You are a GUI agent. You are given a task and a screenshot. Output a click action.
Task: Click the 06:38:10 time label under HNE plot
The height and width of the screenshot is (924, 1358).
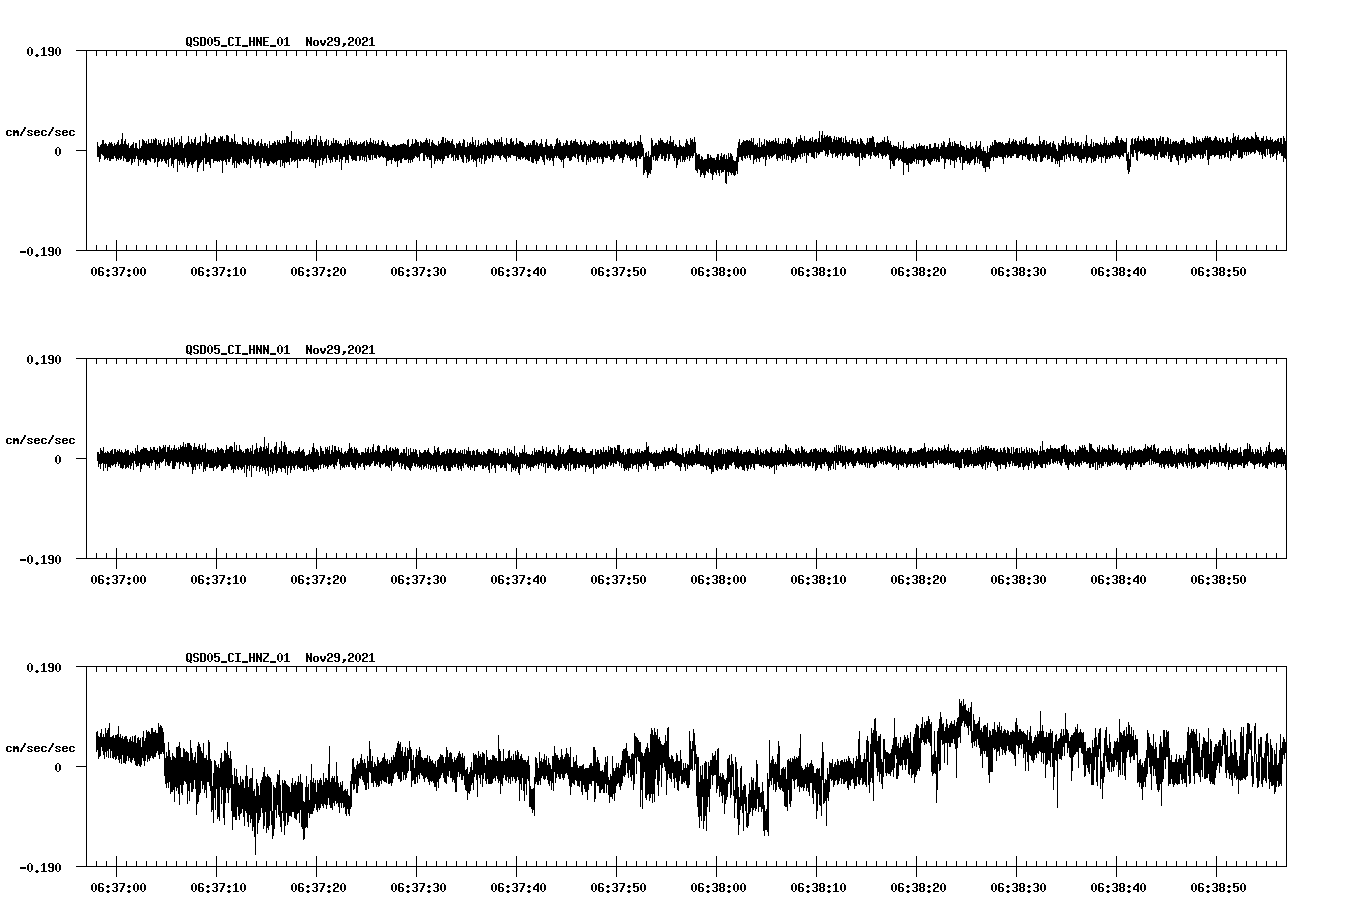click(x=818, y=272)
